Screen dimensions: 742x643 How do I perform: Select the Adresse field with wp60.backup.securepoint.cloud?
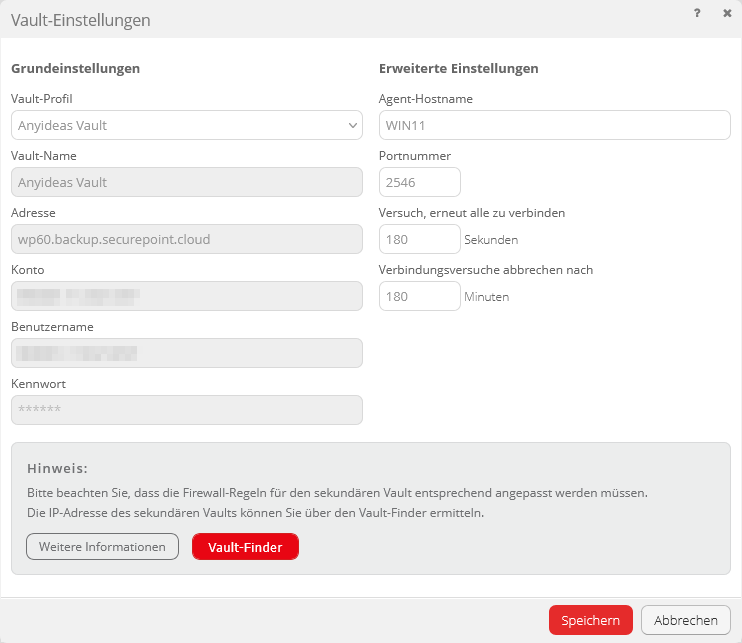coord(186,239)
